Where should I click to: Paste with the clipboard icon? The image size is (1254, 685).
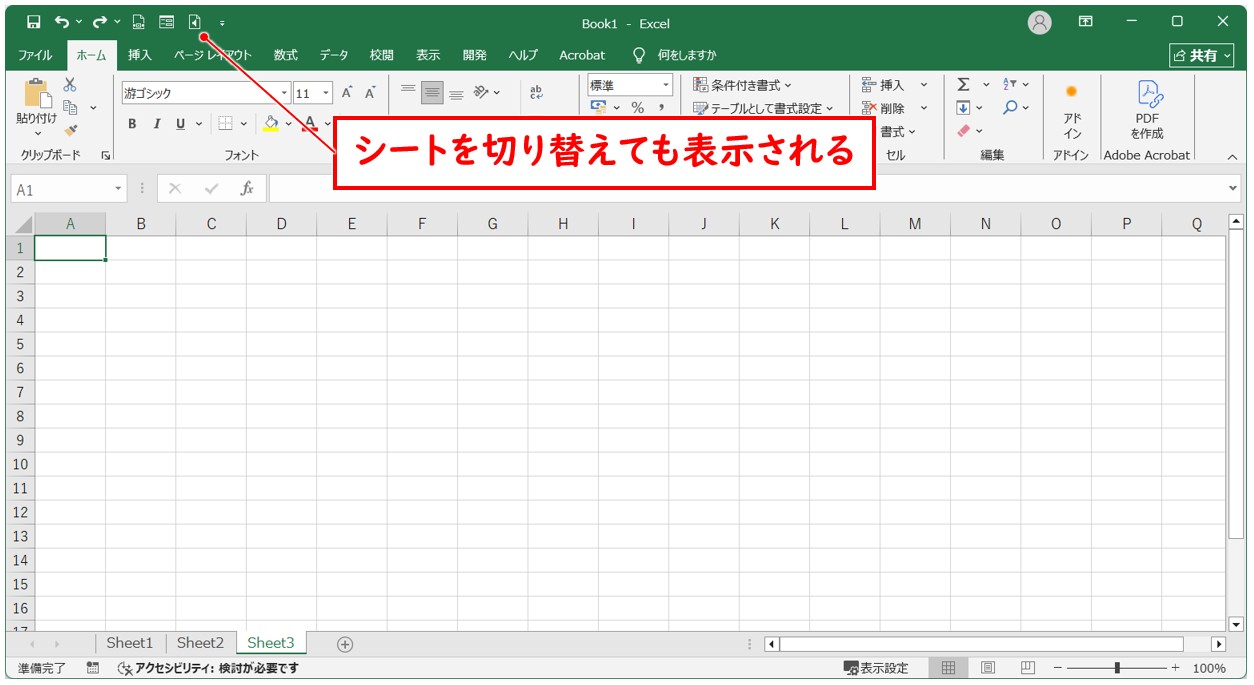pyautogui.click(x=37, y=94)
